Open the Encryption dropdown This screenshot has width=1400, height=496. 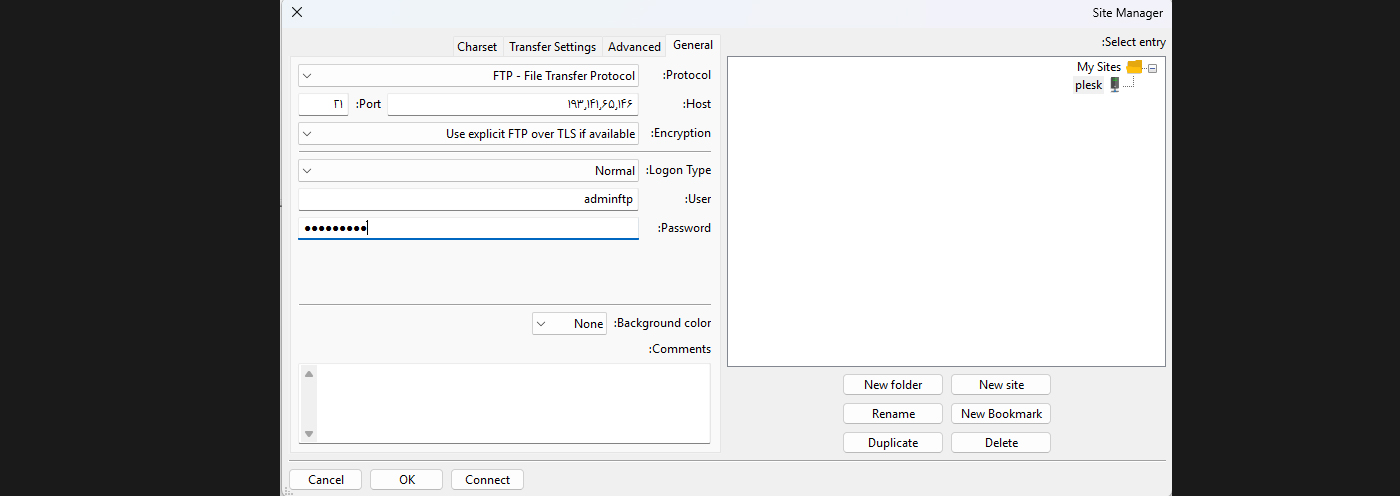[468, 134]
